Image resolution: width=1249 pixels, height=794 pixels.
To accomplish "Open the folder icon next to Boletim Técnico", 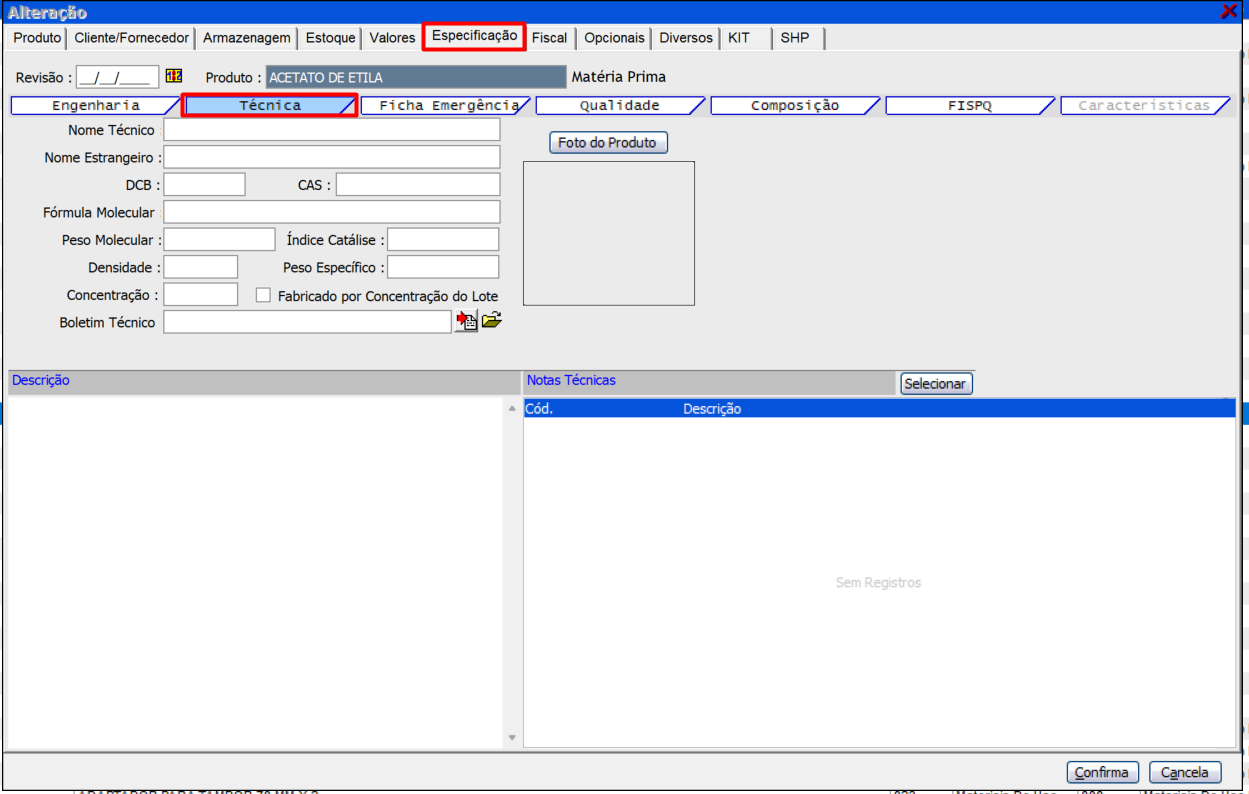I will (491, 321).
